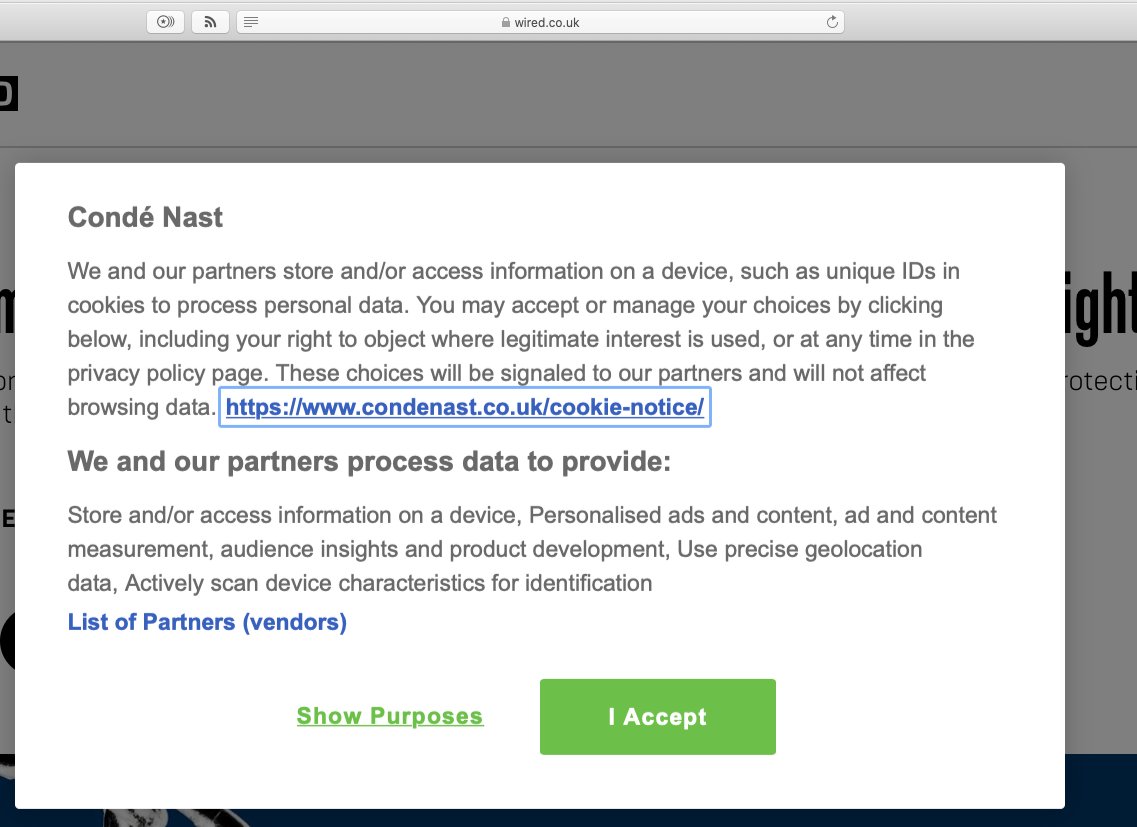This screenshot has height=827, width=1137.
Task: Click the Condé Nast dialog heading
Action: pos(144,216)
